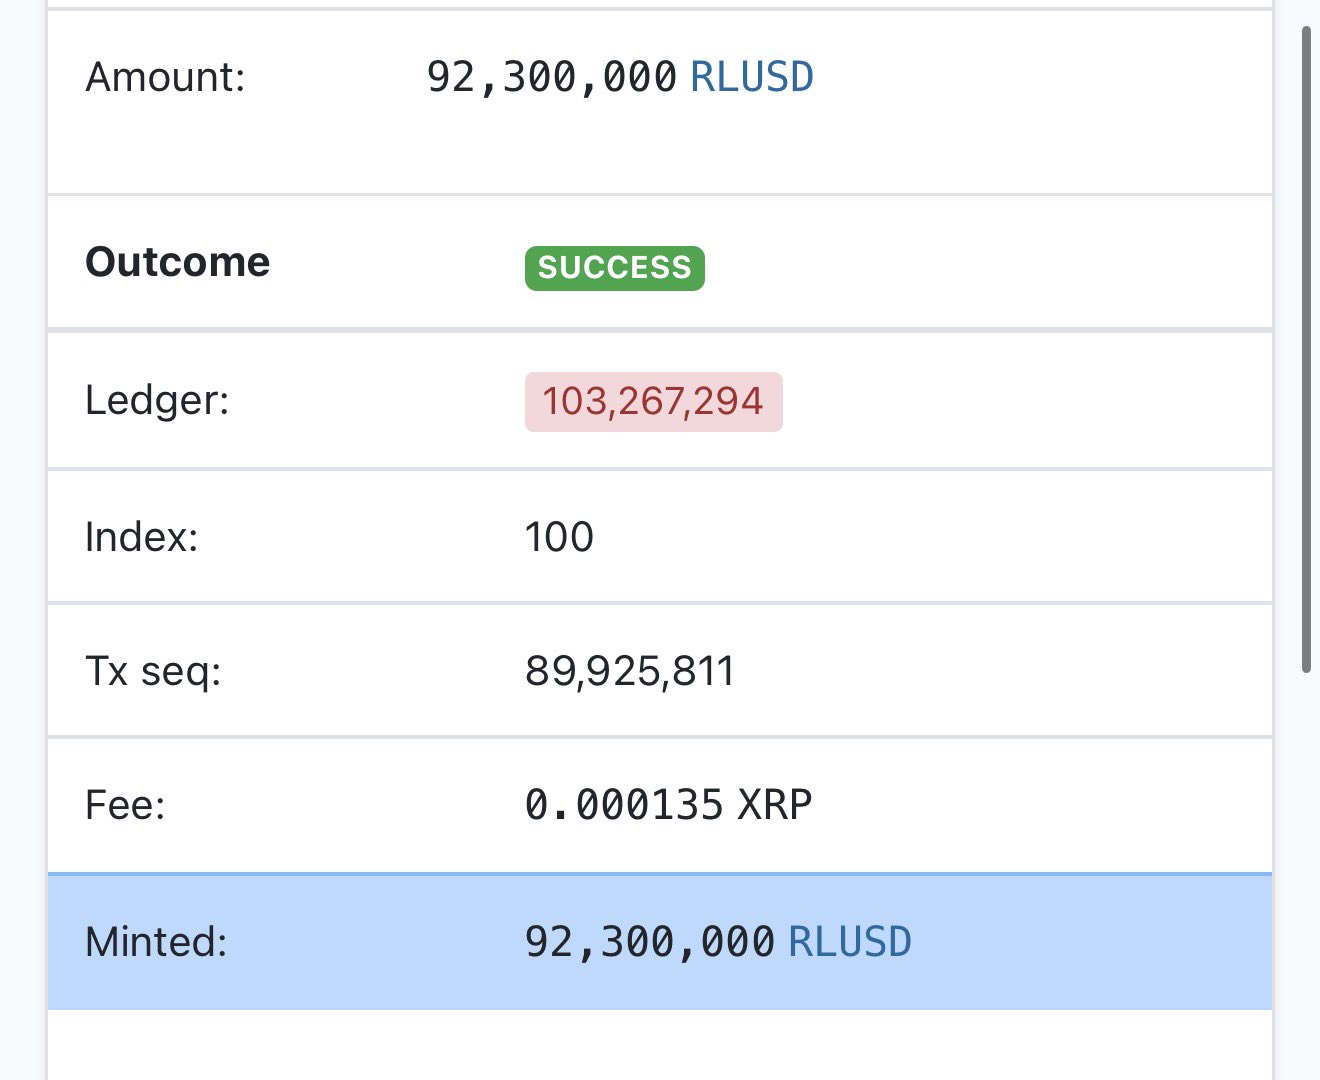The image size is (1320, 1080).
Task: Click the Tx seq: label
Action: click(153, 671)
